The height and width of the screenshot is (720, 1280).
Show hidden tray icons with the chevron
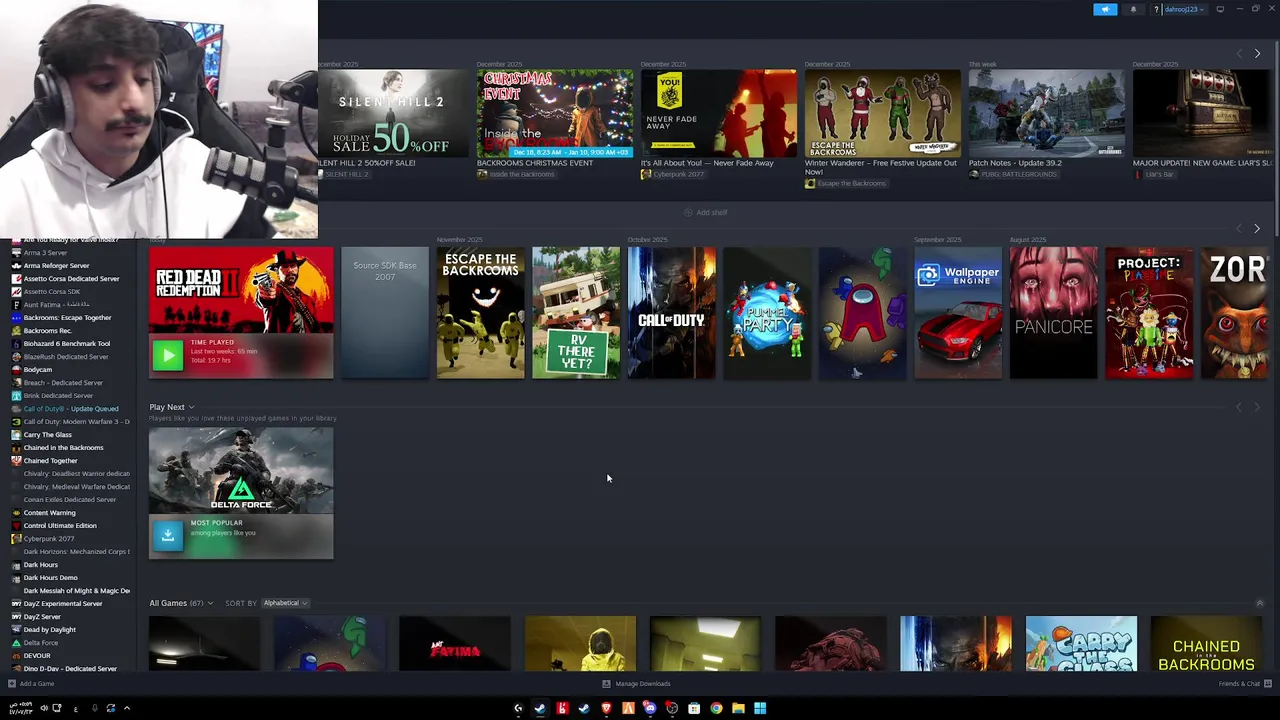[126, 708]
